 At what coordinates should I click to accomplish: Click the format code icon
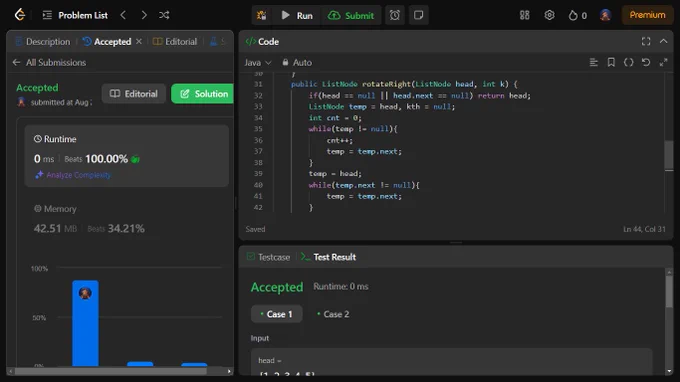[594, 62]
